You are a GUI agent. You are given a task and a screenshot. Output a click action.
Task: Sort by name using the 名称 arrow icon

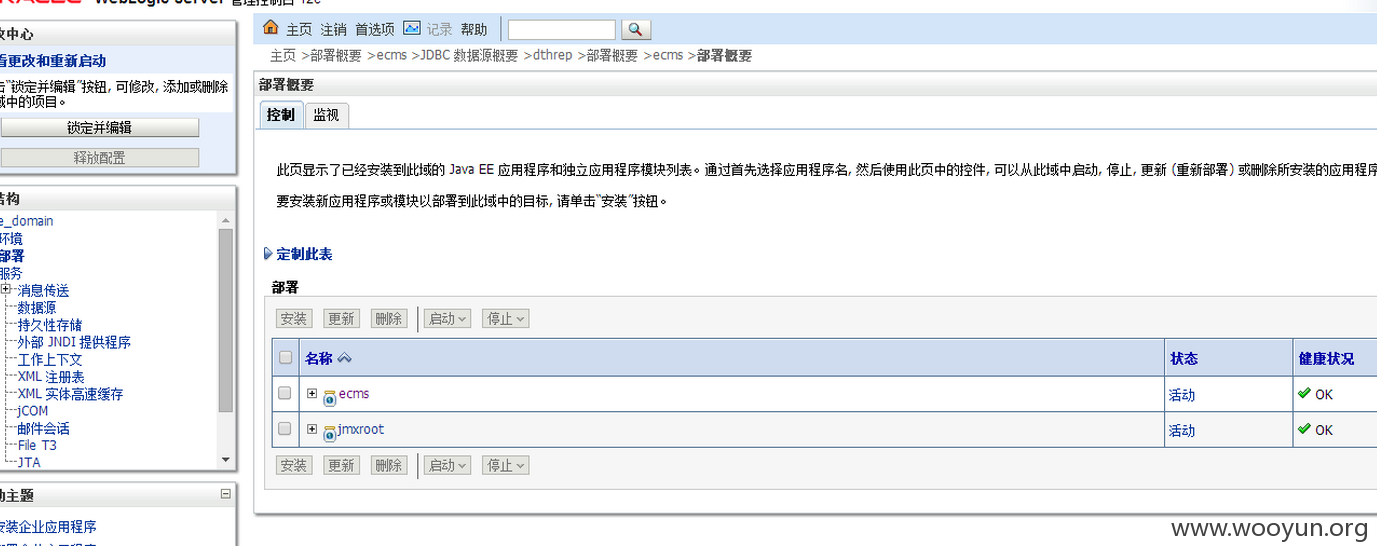coord(344,358)
